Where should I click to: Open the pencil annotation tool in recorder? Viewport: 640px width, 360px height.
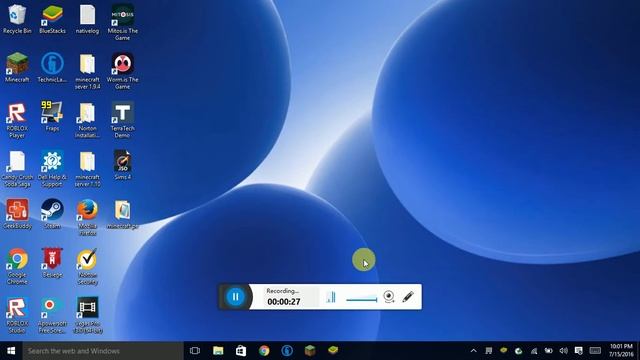[408, 297]
